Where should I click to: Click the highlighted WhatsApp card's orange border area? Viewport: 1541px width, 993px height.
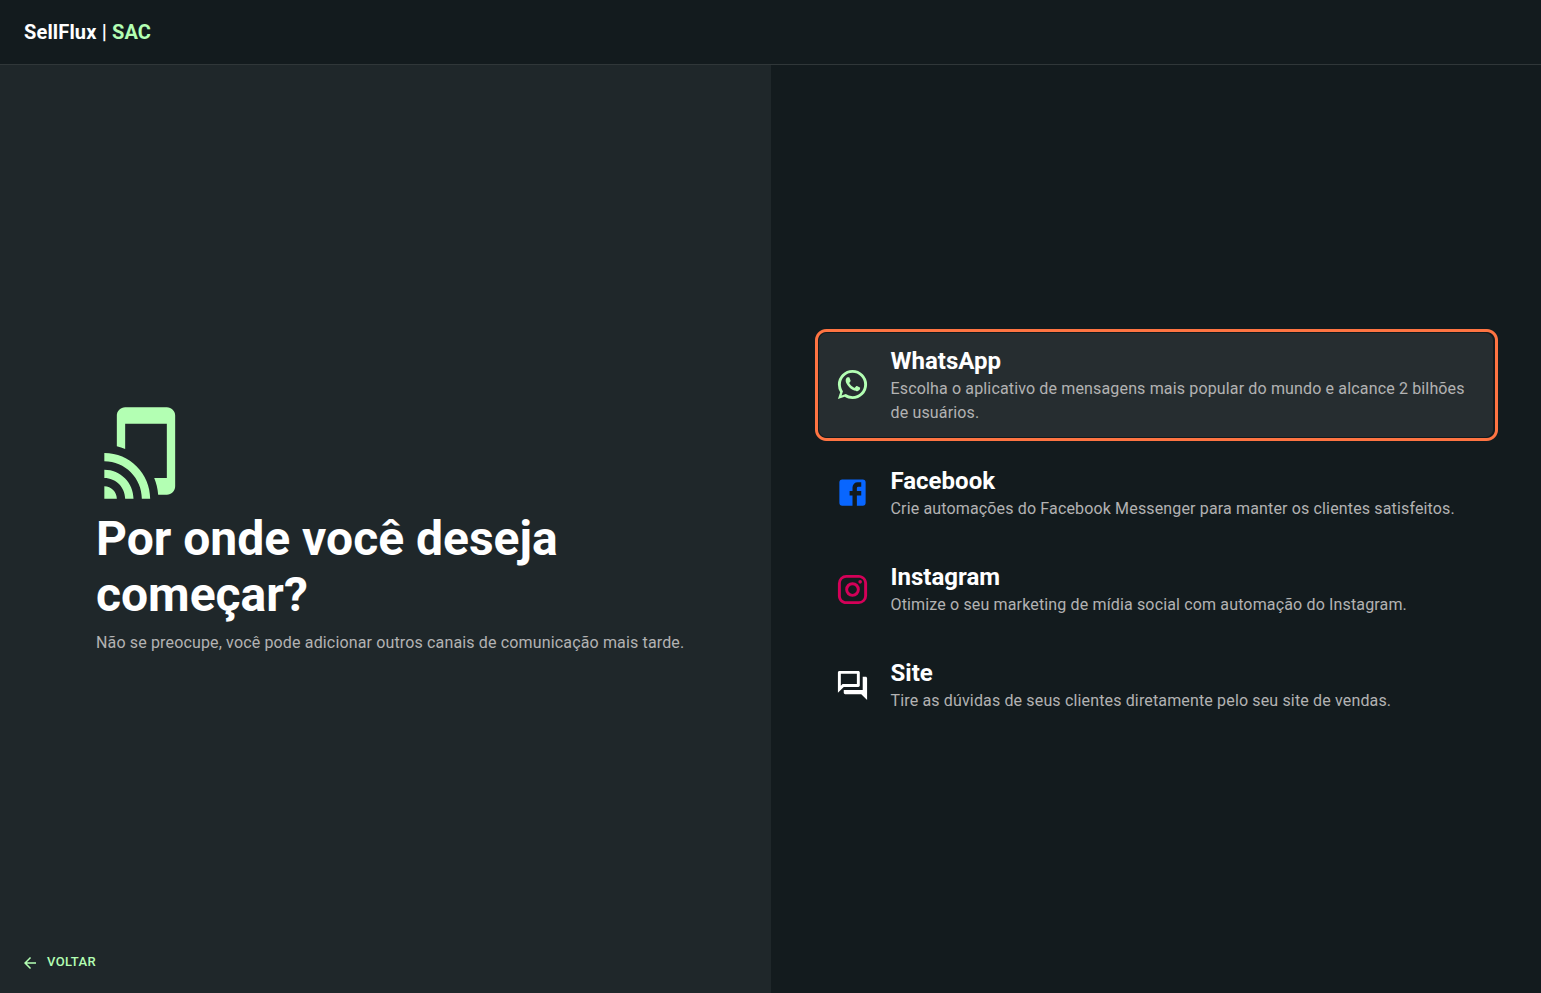[1156, 332]
